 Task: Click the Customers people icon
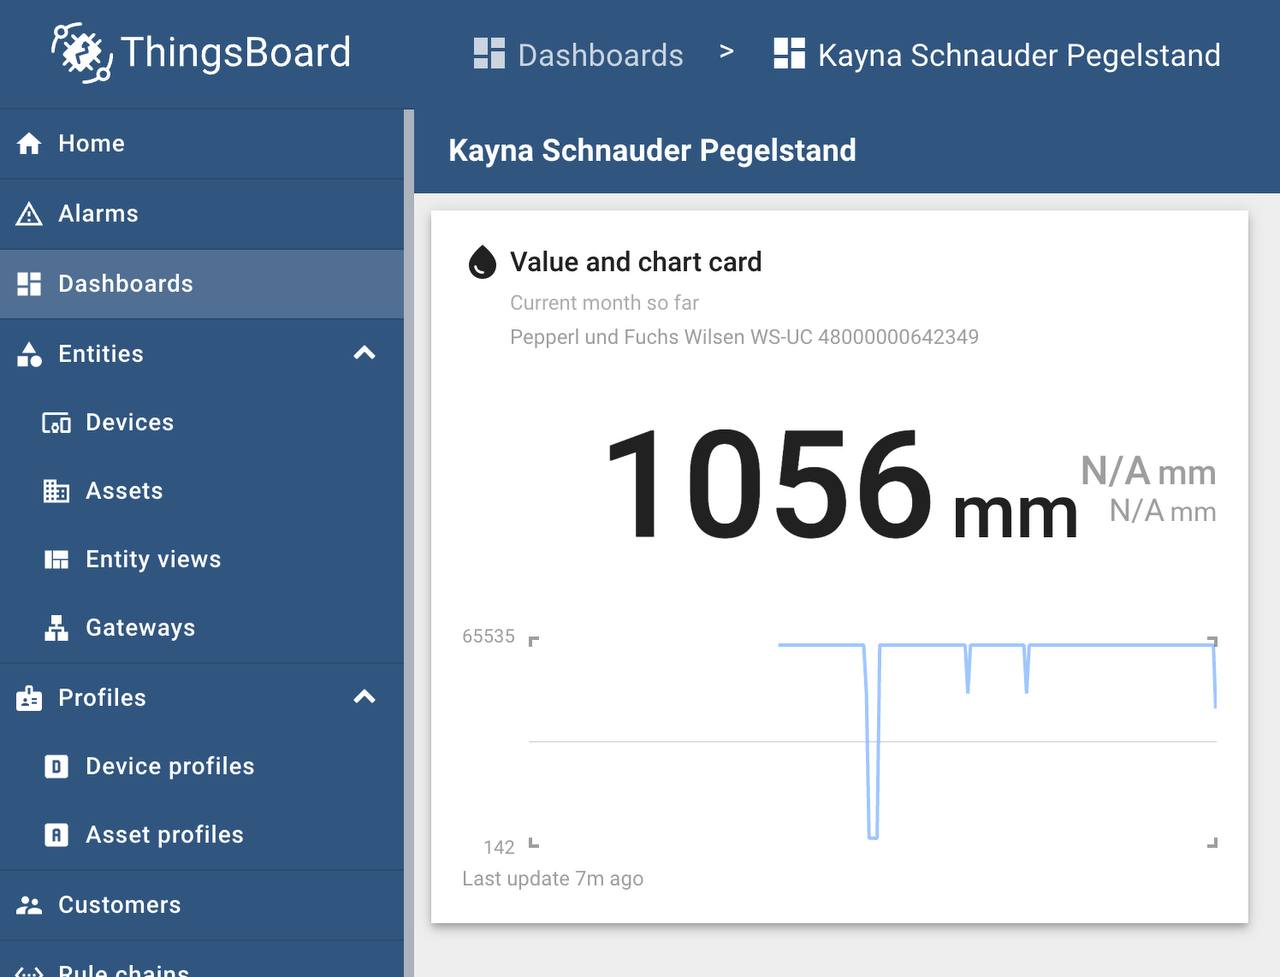pos(29,905)
